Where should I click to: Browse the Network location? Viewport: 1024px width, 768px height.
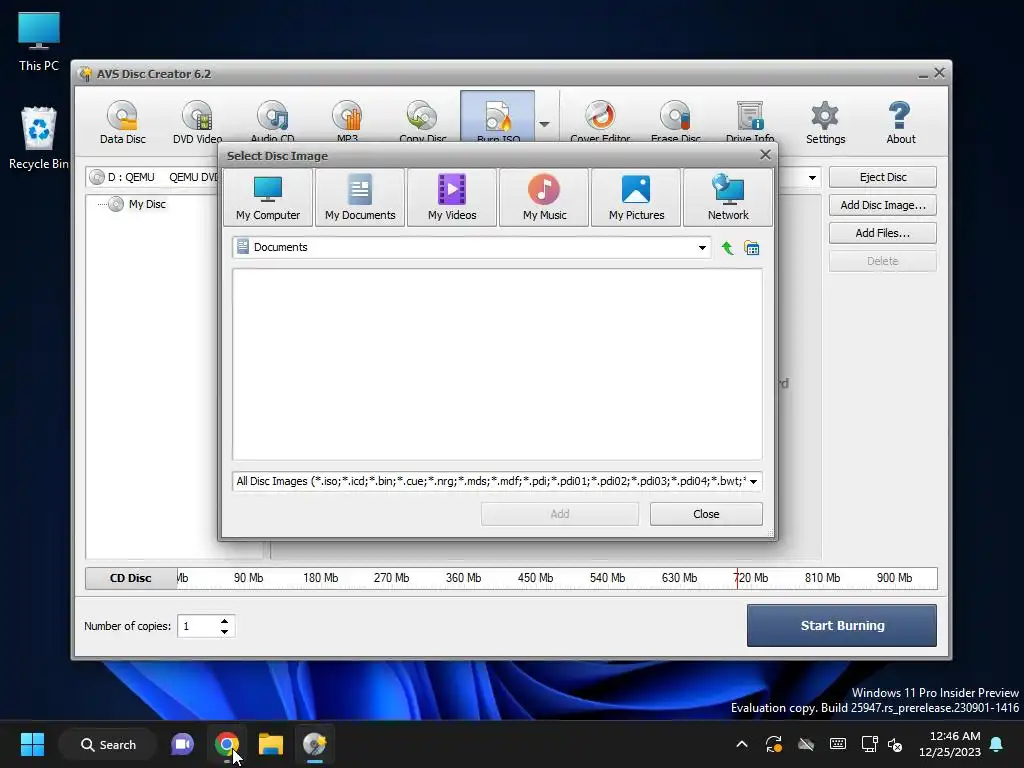[x=728, y=198]
